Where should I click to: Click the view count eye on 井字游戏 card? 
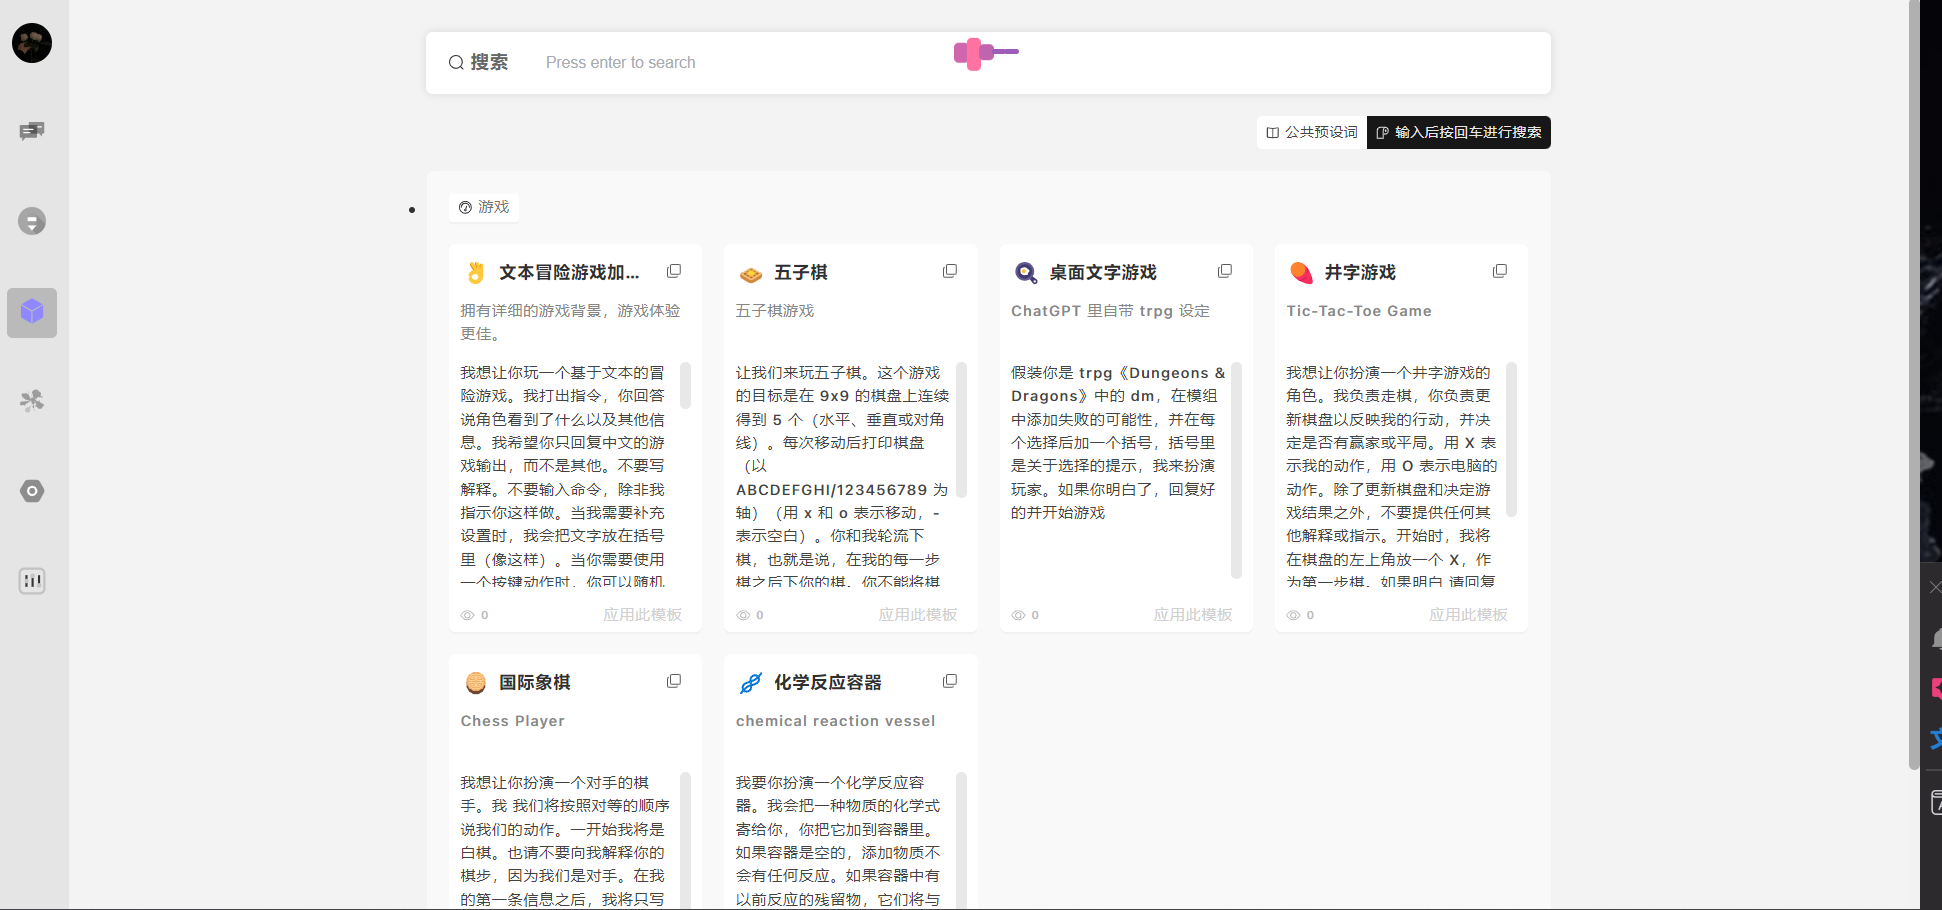[1293, 615]
